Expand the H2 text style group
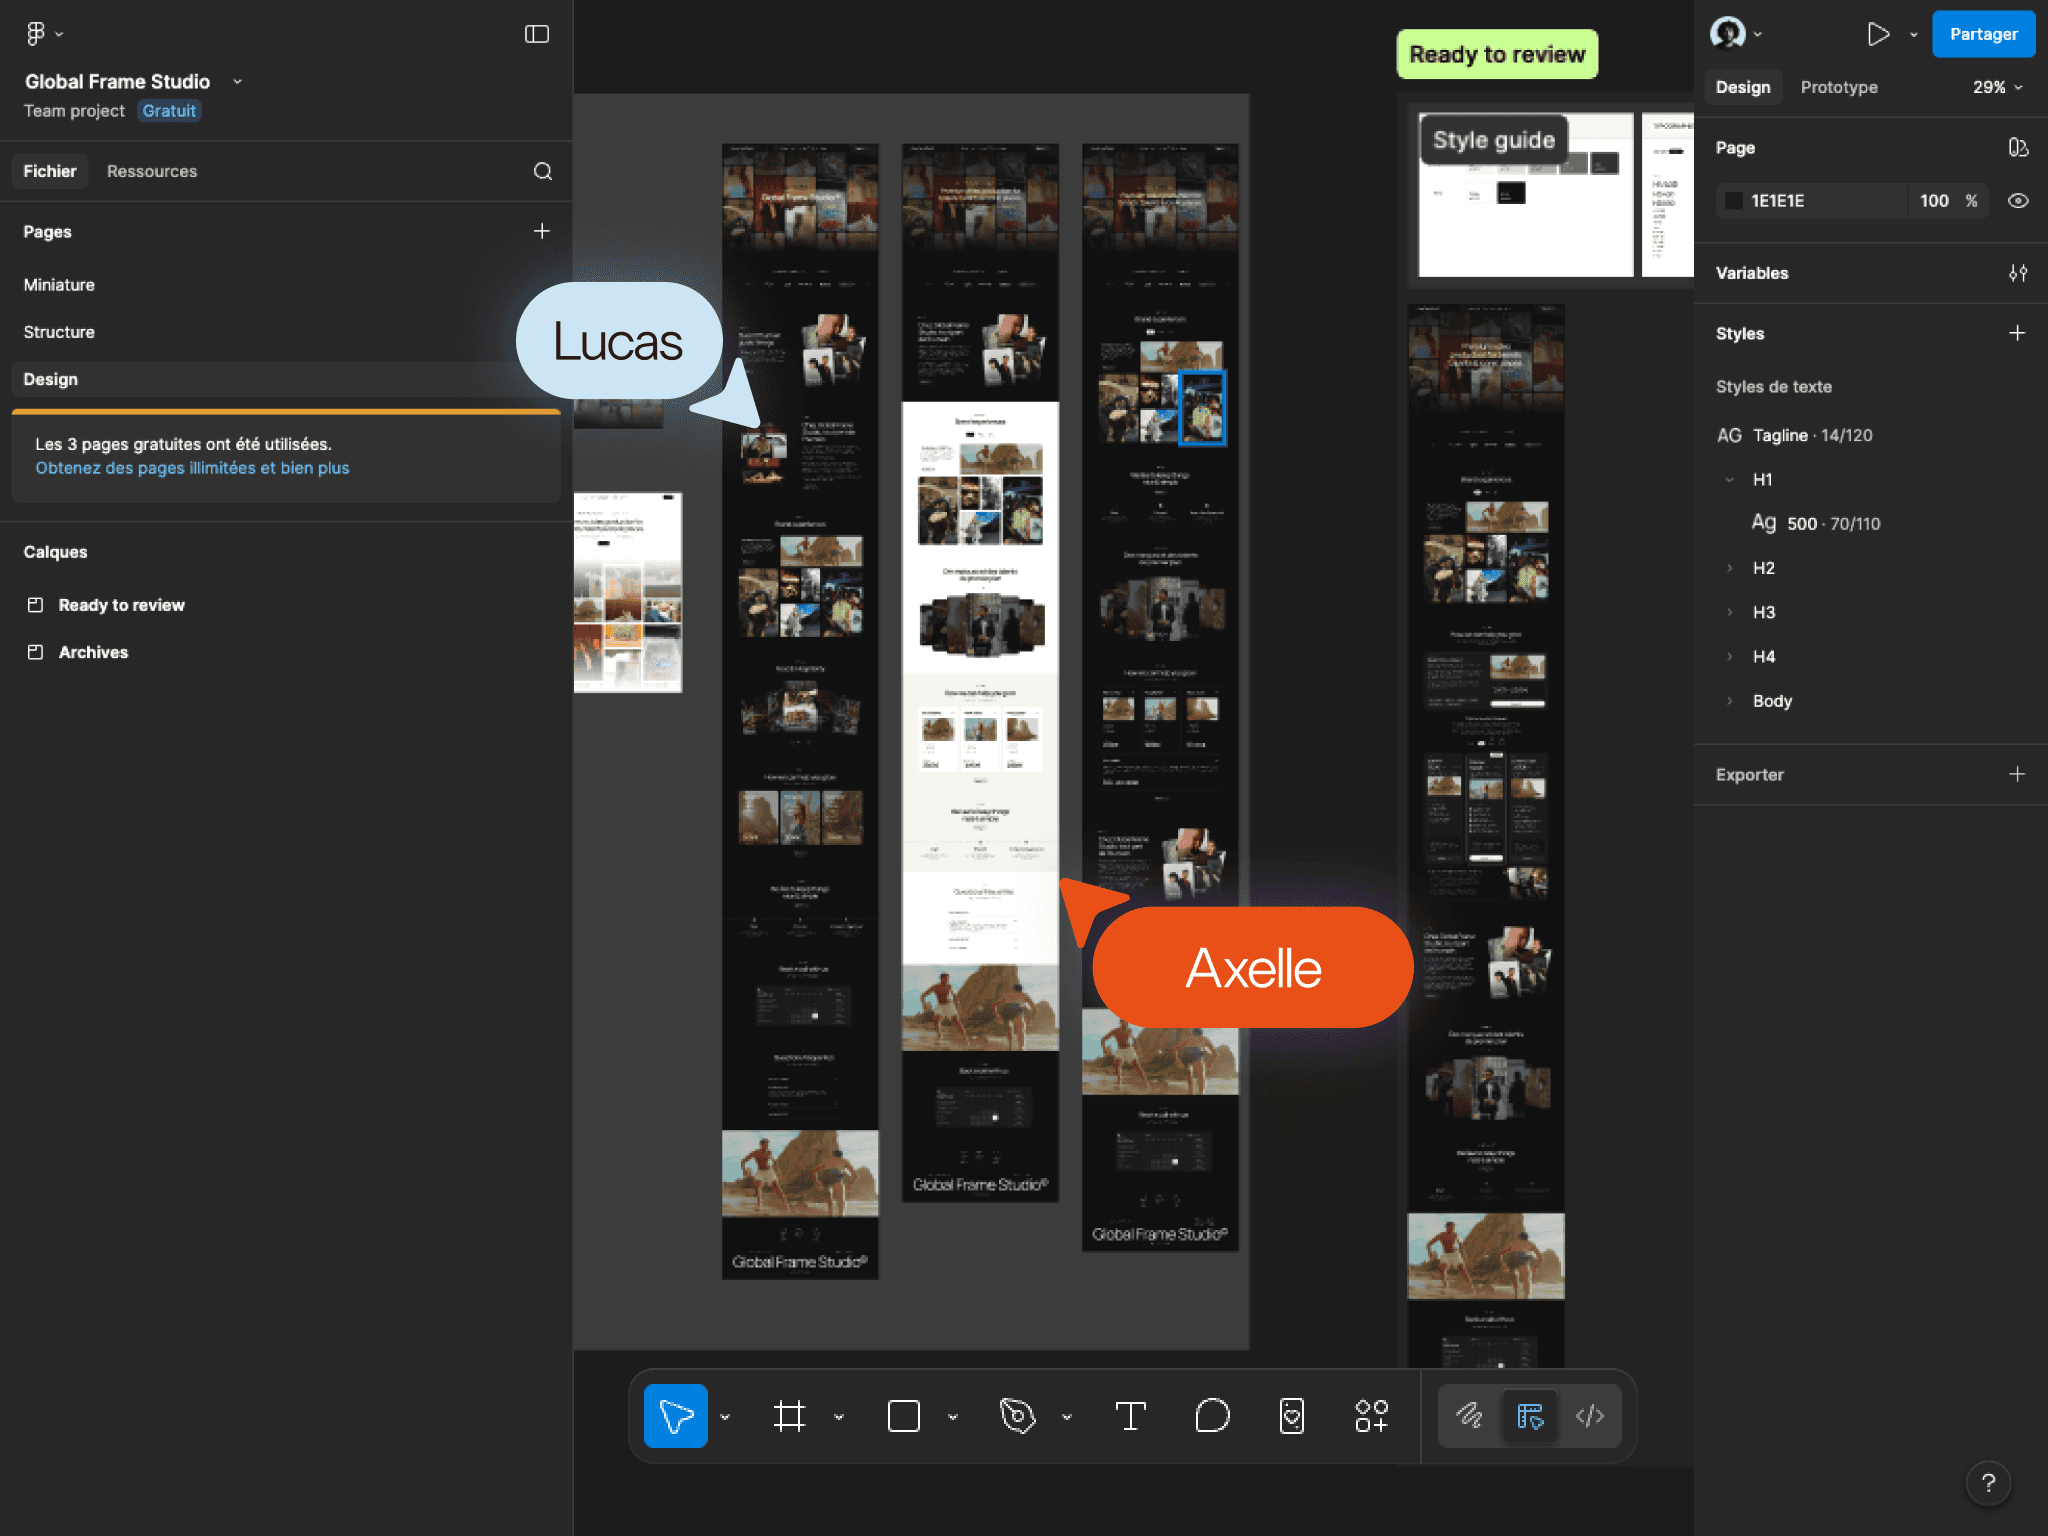The width and height of the screenshot is (2048, 1536). click(x=1730, y=567)
